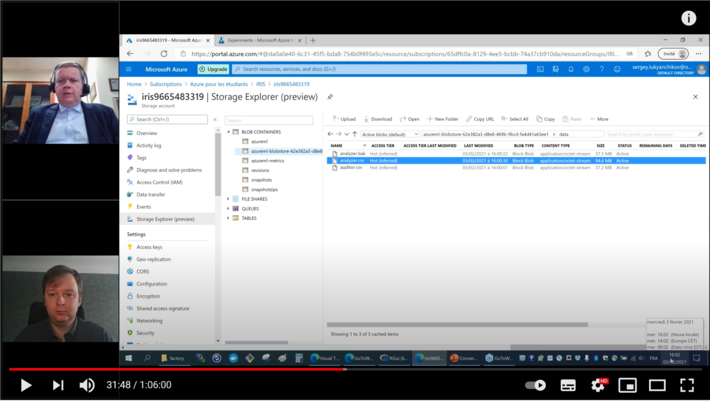710x401 pixels.
Task: Open YouTube player settings gear
Action: pos(598,385)
